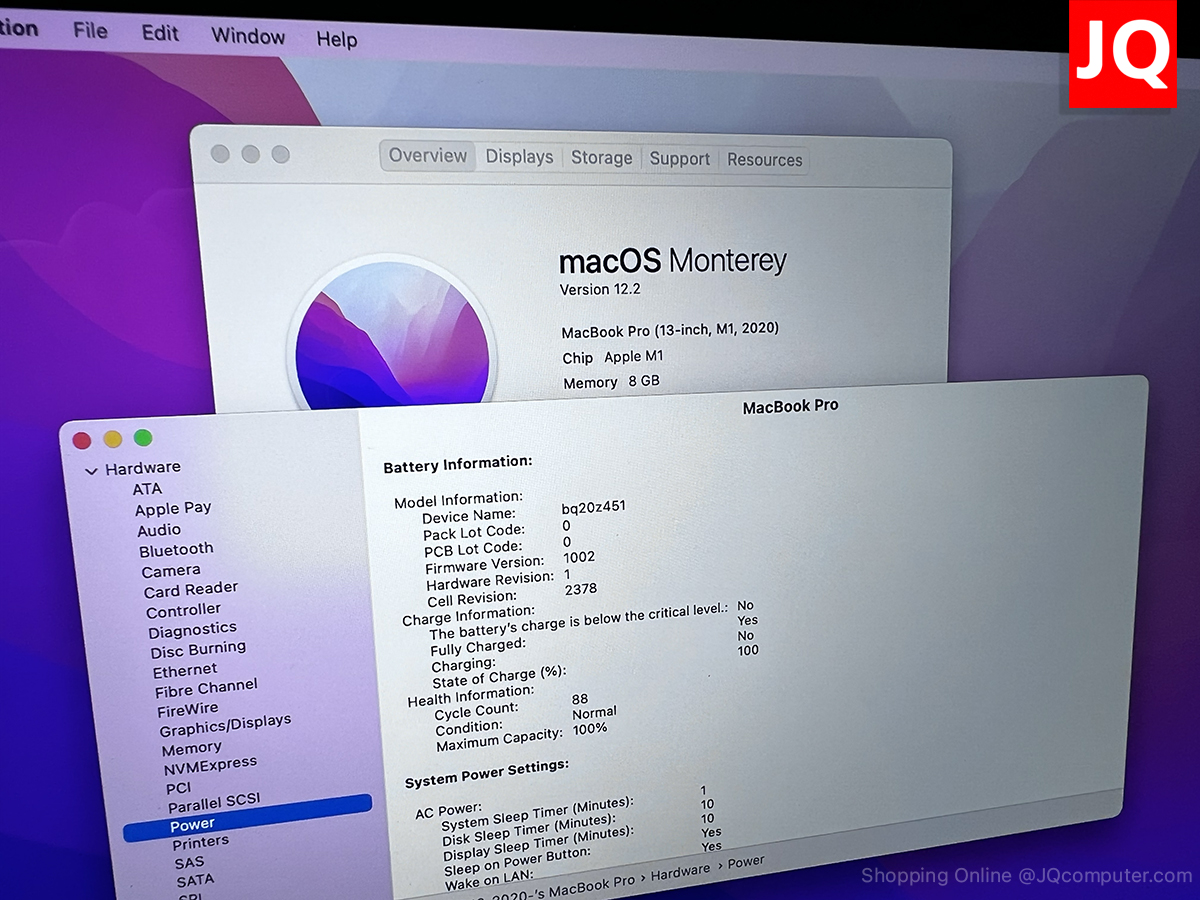Viewport: 1200px width, 900px height.
Task: Switch to the Displays tab
Action: click(x=519, y=157)
